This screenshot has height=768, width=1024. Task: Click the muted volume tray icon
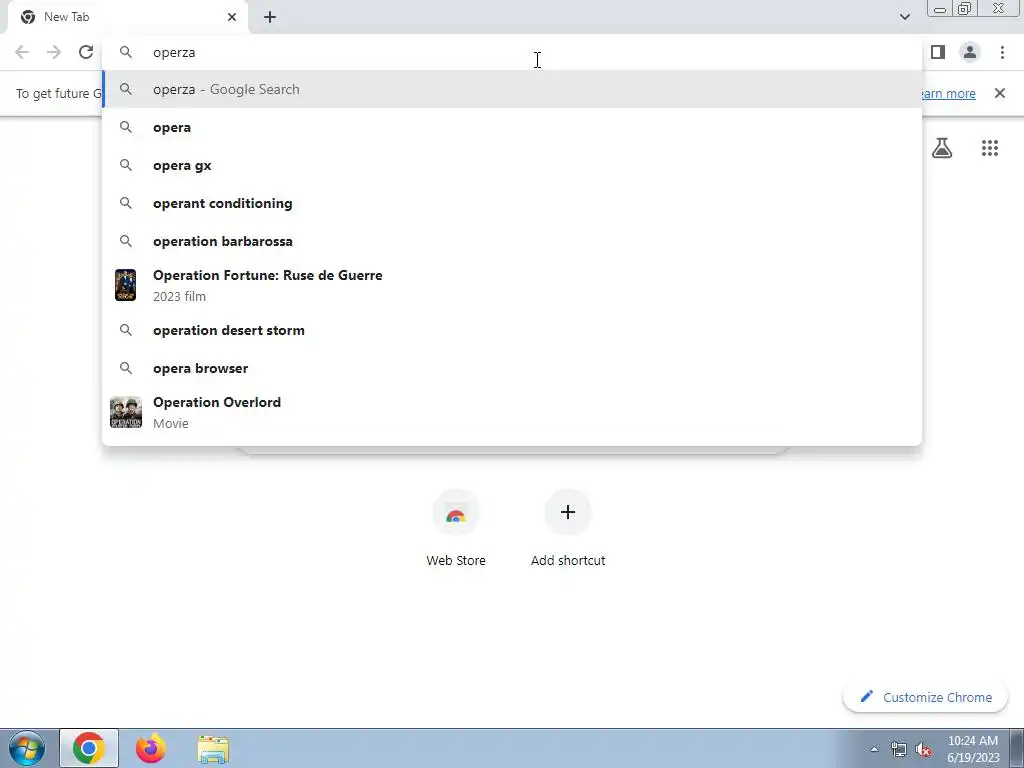click(923, 749)
